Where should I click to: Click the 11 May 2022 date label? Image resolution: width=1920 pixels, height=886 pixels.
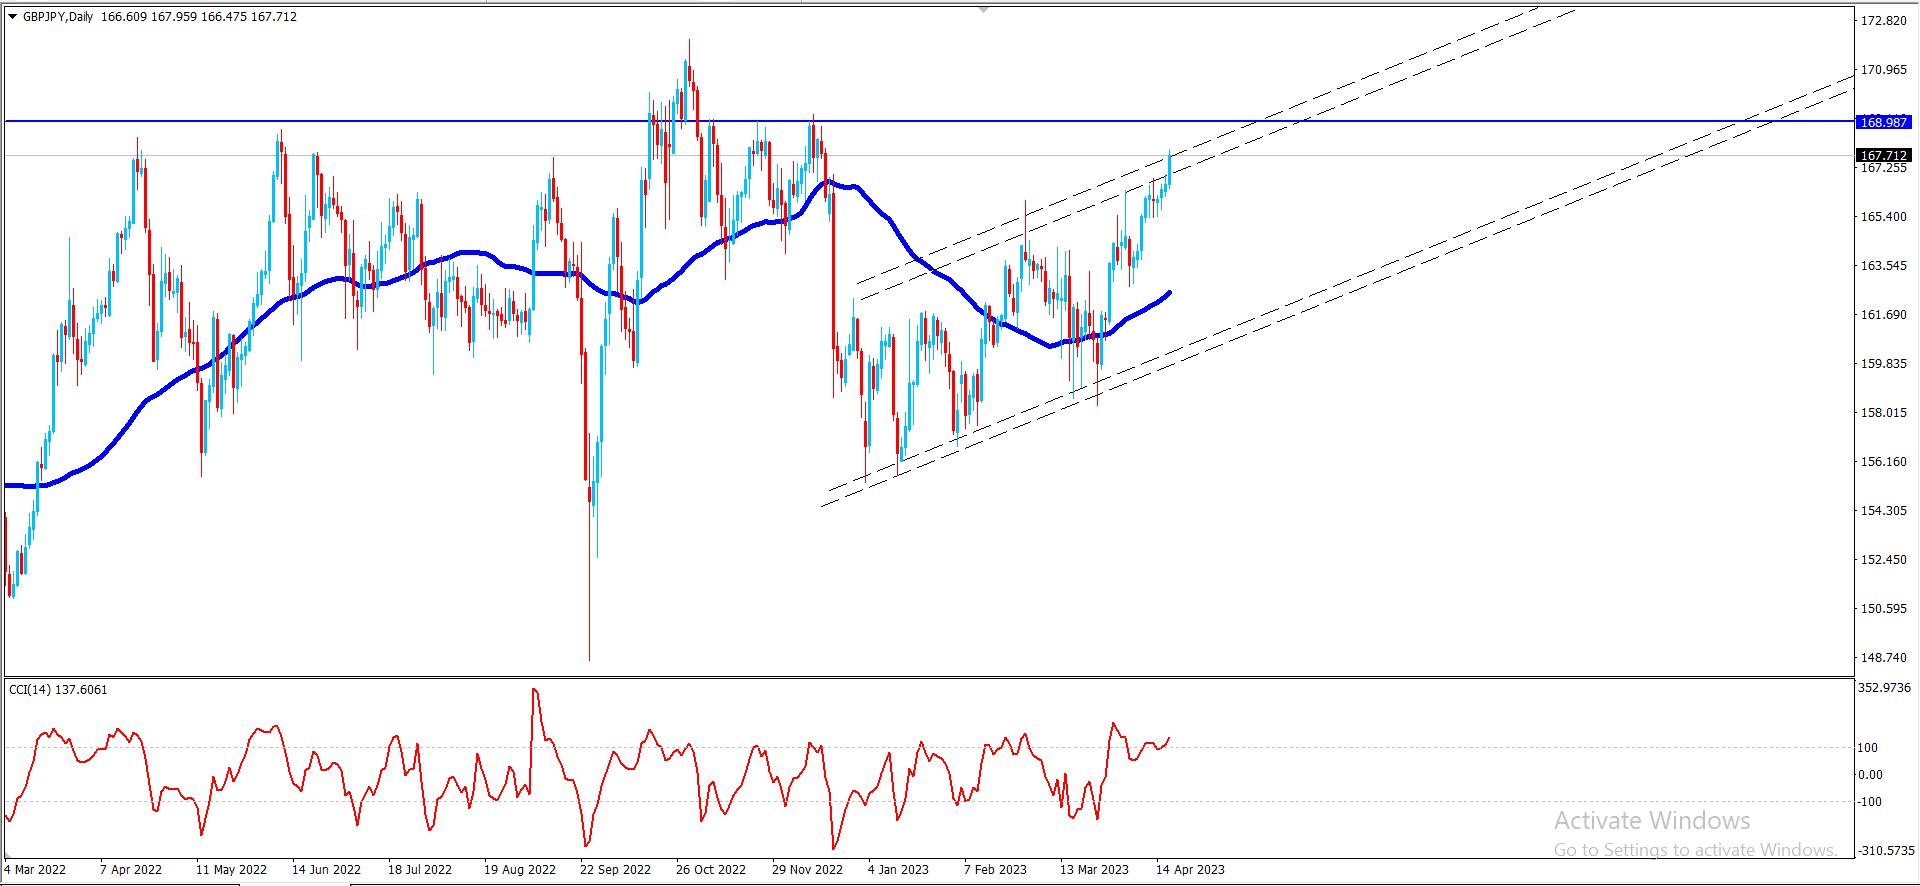(x=231, y=869)
